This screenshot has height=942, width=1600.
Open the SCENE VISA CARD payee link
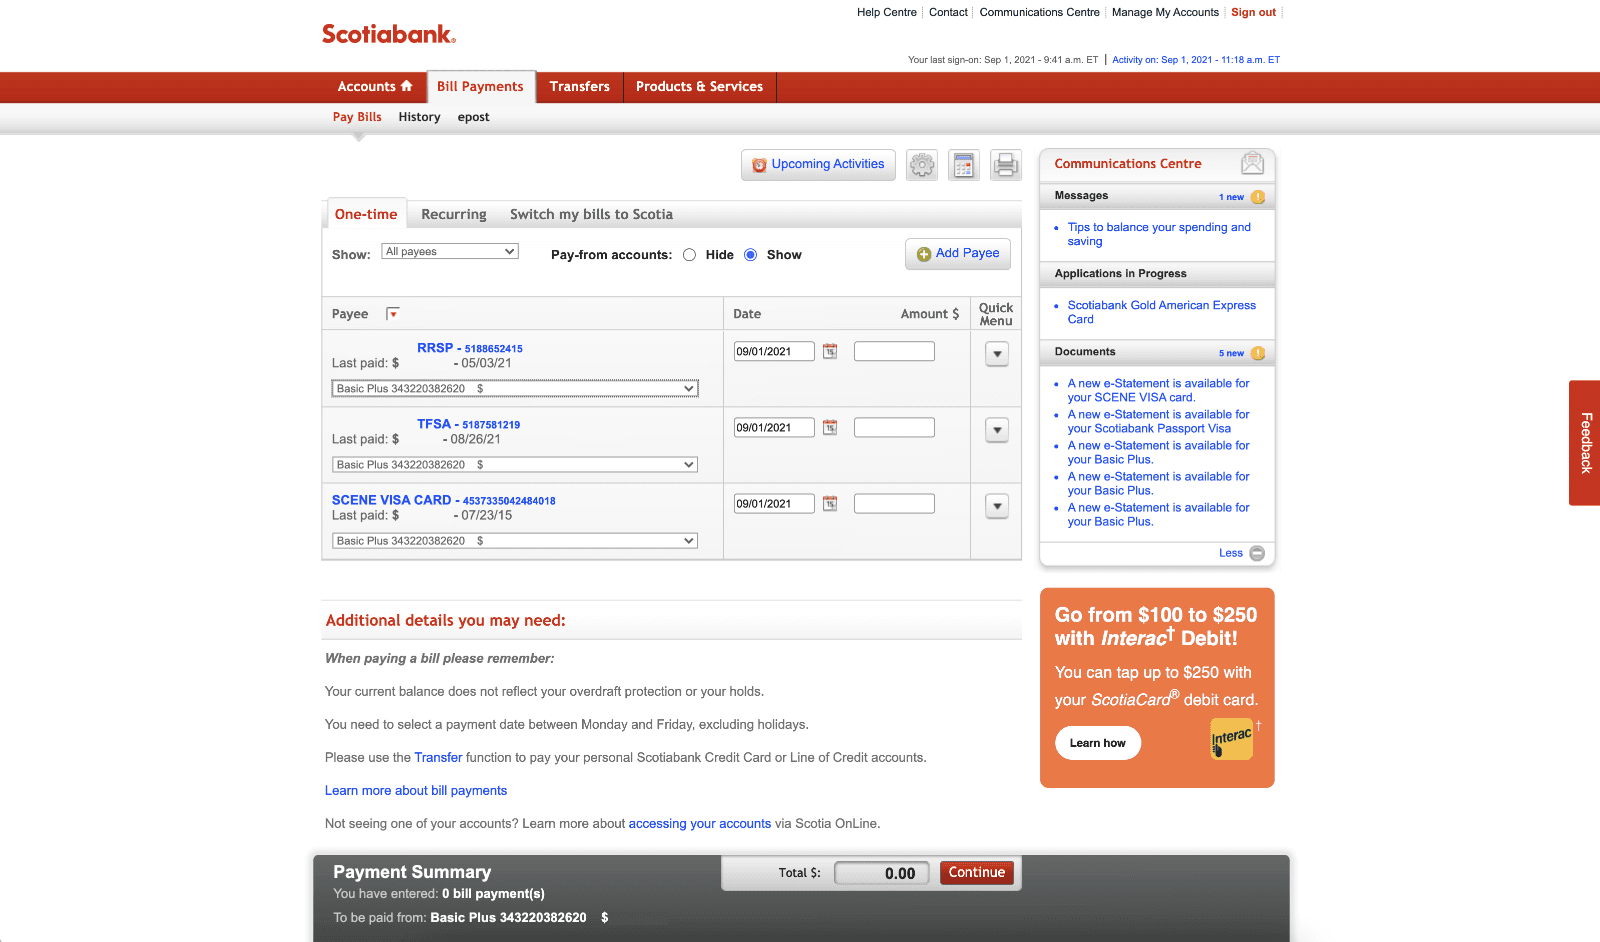pyautogui.click(x=444, y=500)
